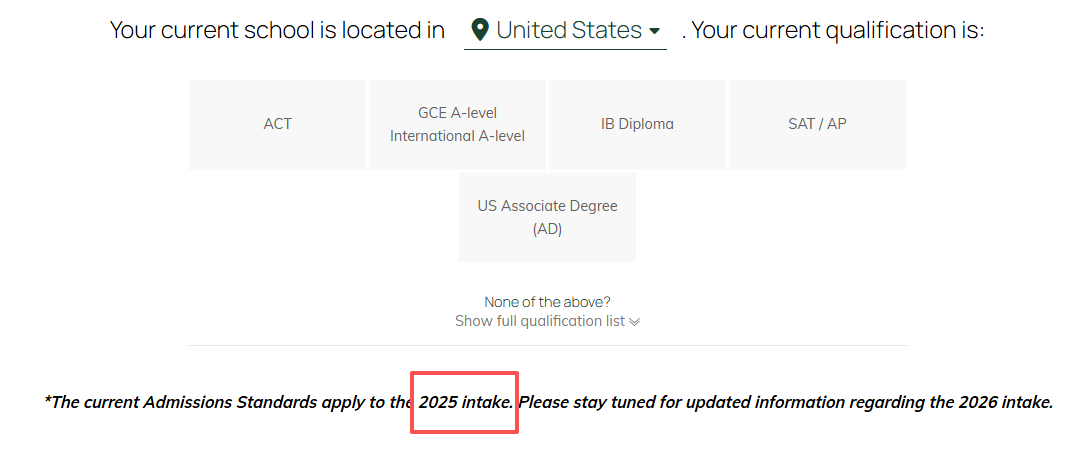Select the IB Diploma tile
This screenshot has width=1073, height=463.
click(637, 124)
